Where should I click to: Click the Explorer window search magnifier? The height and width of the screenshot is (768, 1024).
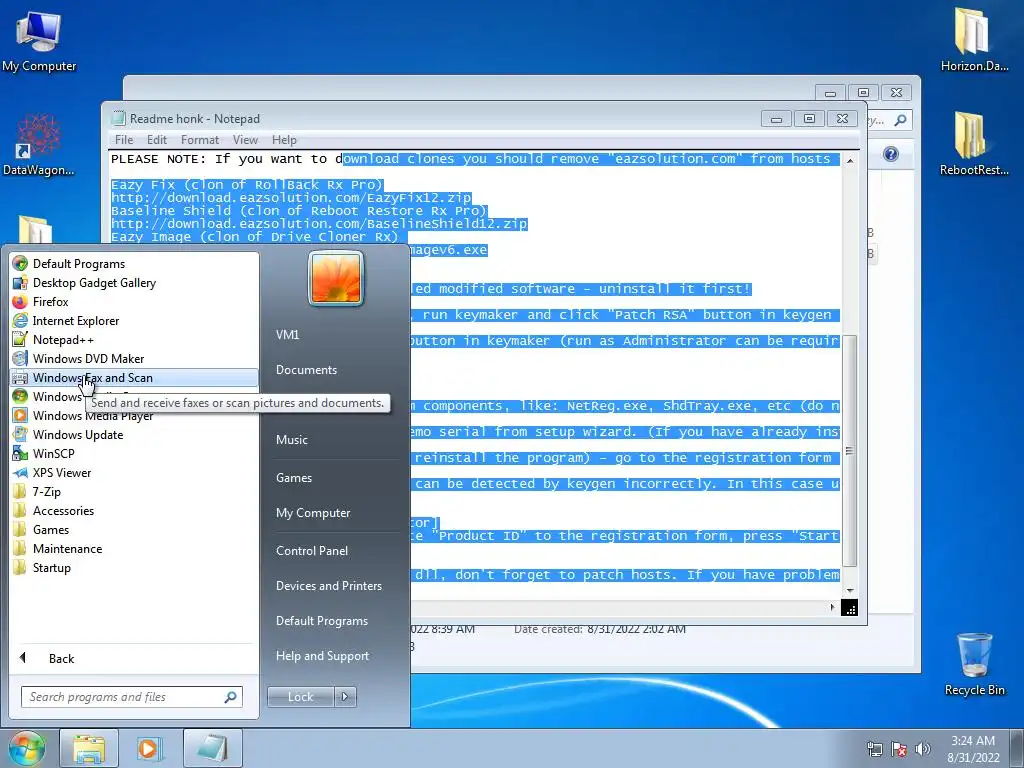pos(901,120)
